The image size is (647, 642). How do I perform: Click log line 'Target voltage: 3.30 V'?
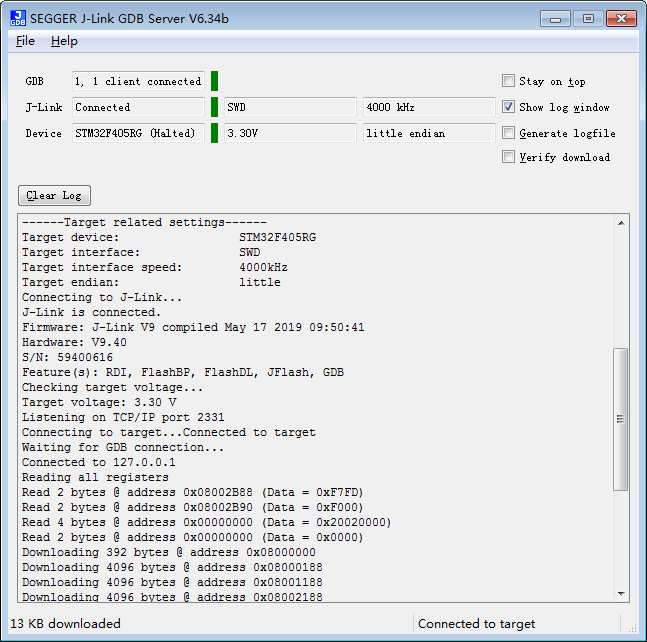point(99,402)
